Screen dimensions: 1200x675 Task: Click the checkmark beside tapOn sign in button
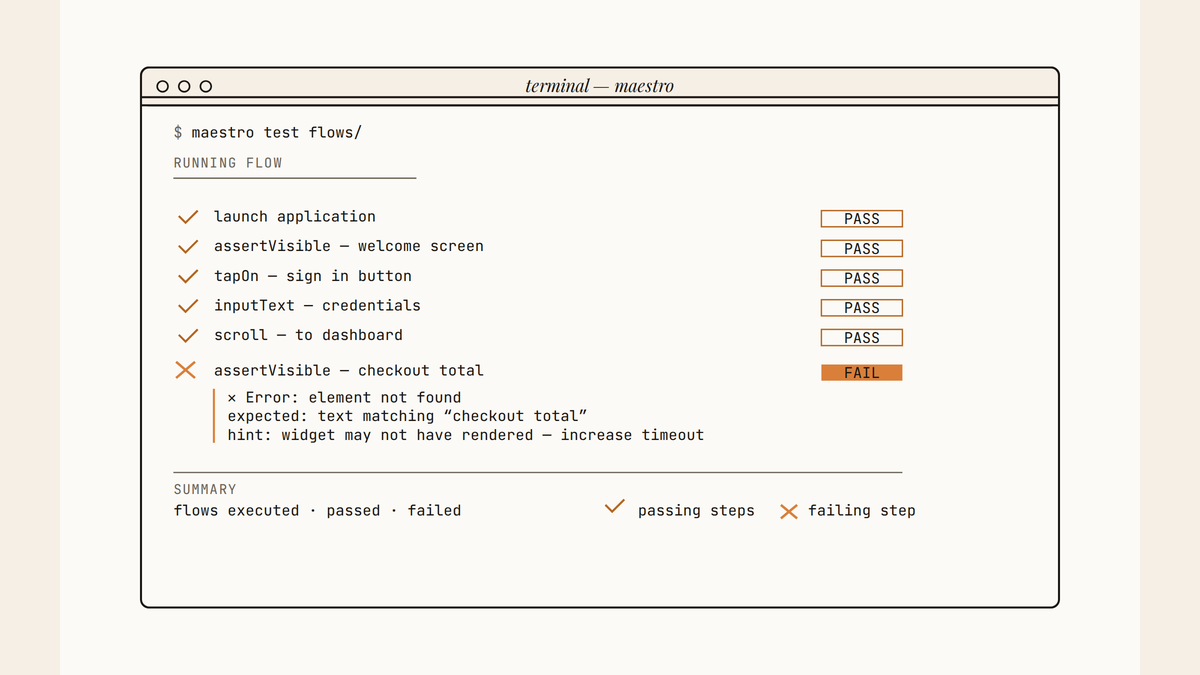187,276
